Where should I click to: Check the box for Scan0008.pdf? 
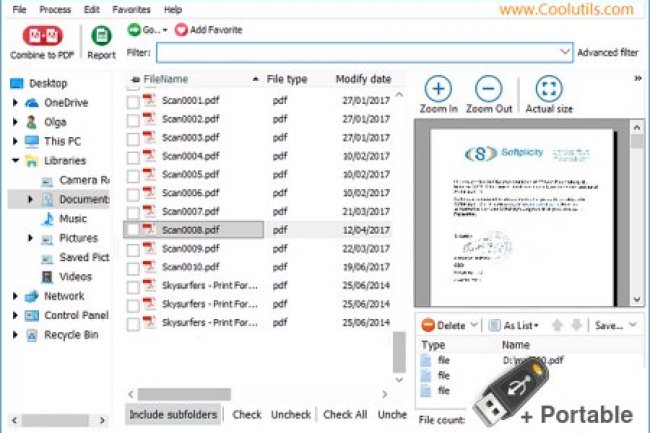coord(133,230)
